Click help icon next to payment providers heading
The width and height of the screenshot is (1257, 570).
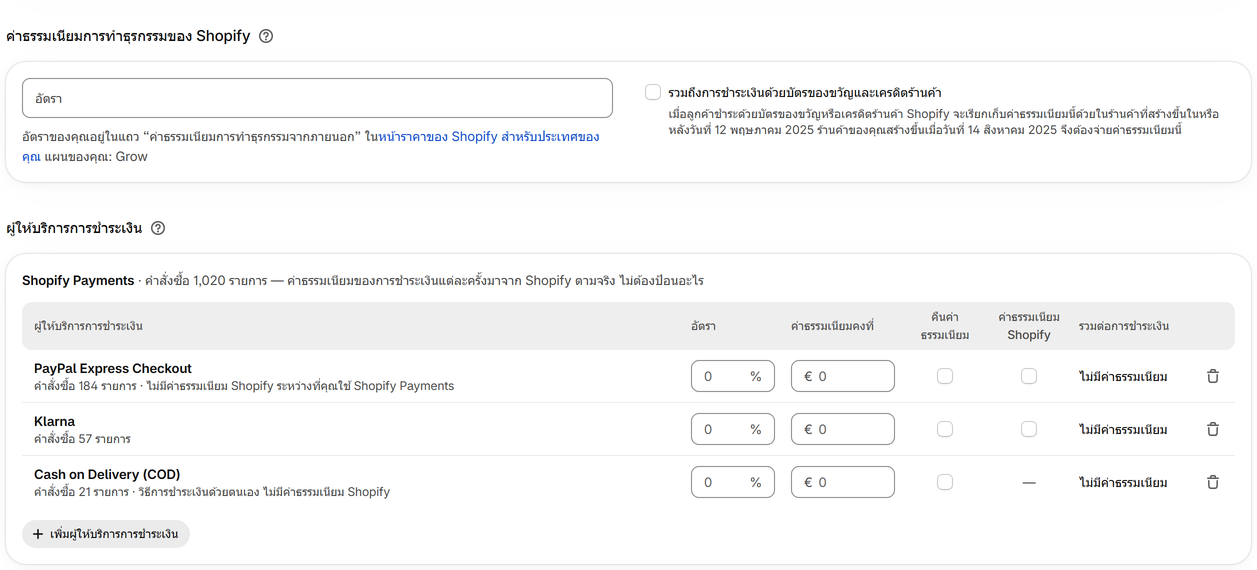158,228
